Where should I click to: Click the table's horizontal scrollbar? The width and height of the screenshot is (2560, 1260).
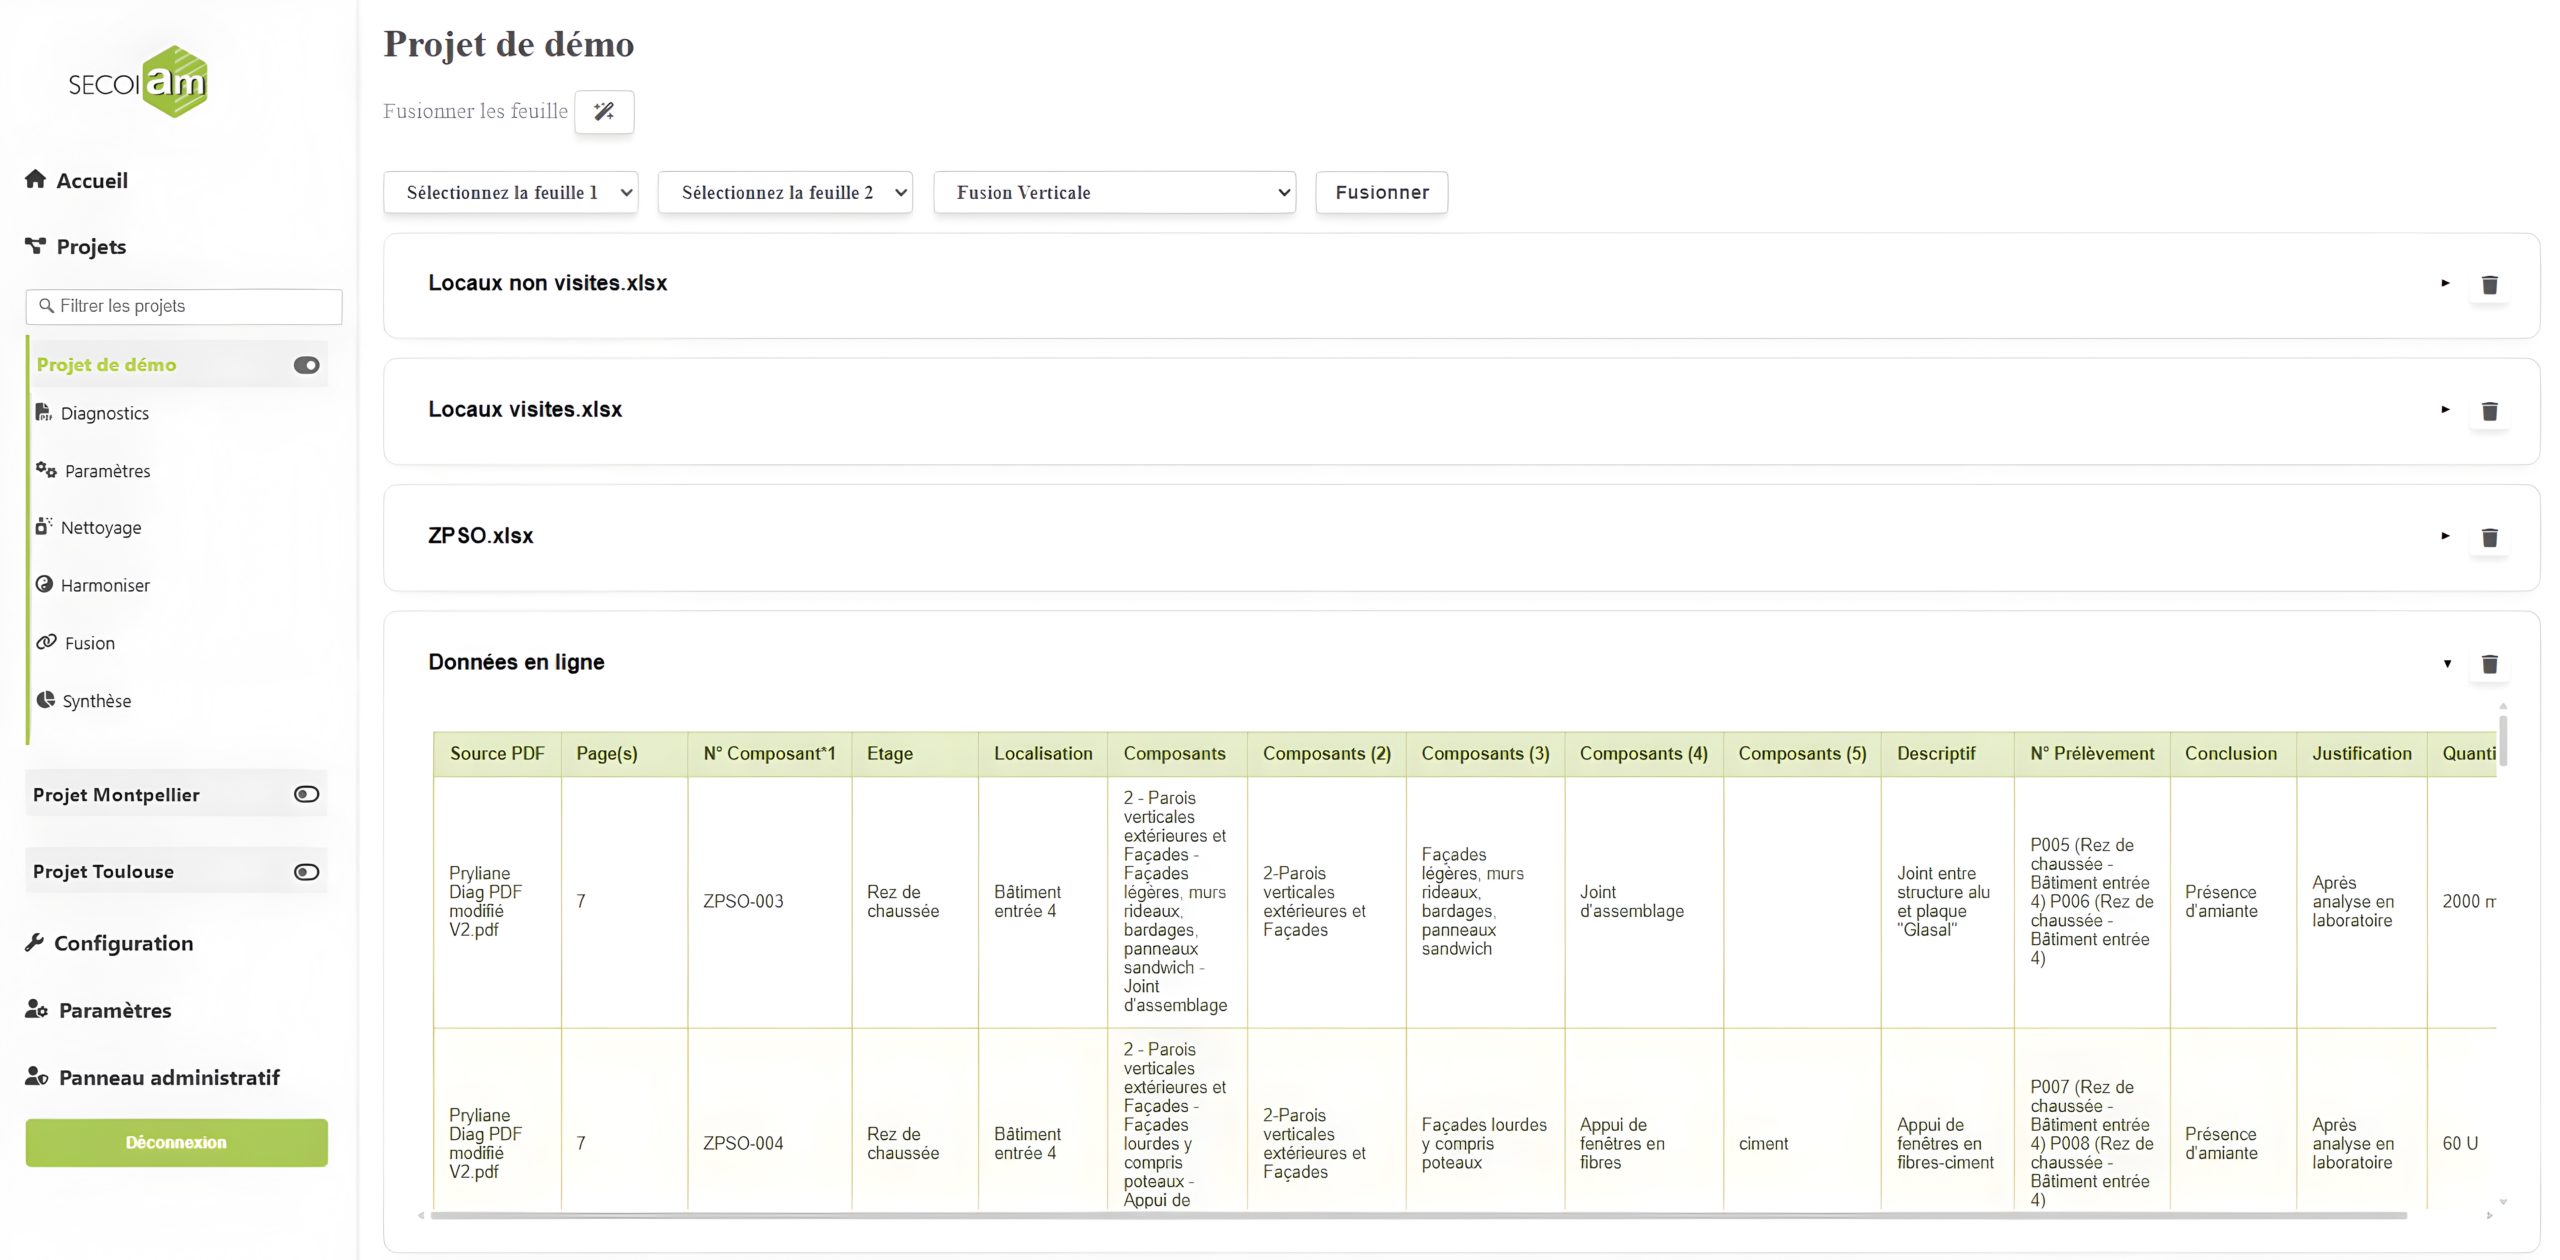1417,1215
